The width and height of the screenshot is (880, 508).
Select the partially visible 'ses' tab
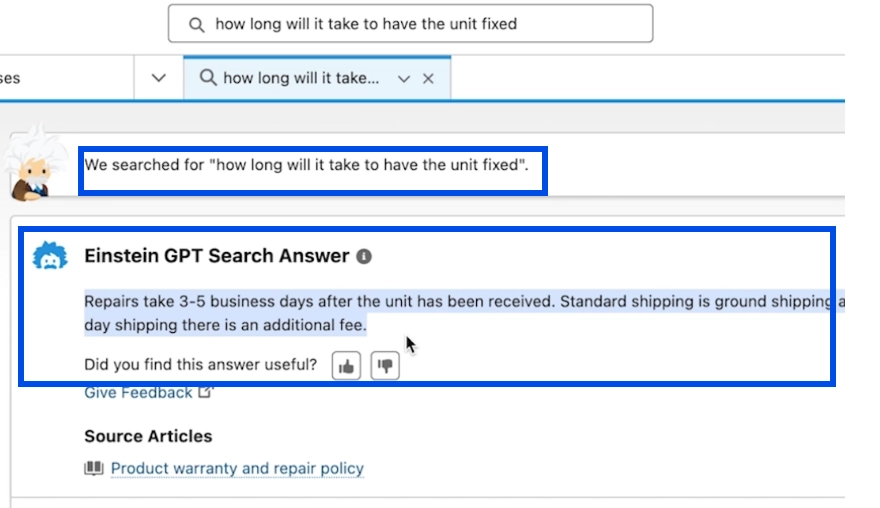[10, 78]
